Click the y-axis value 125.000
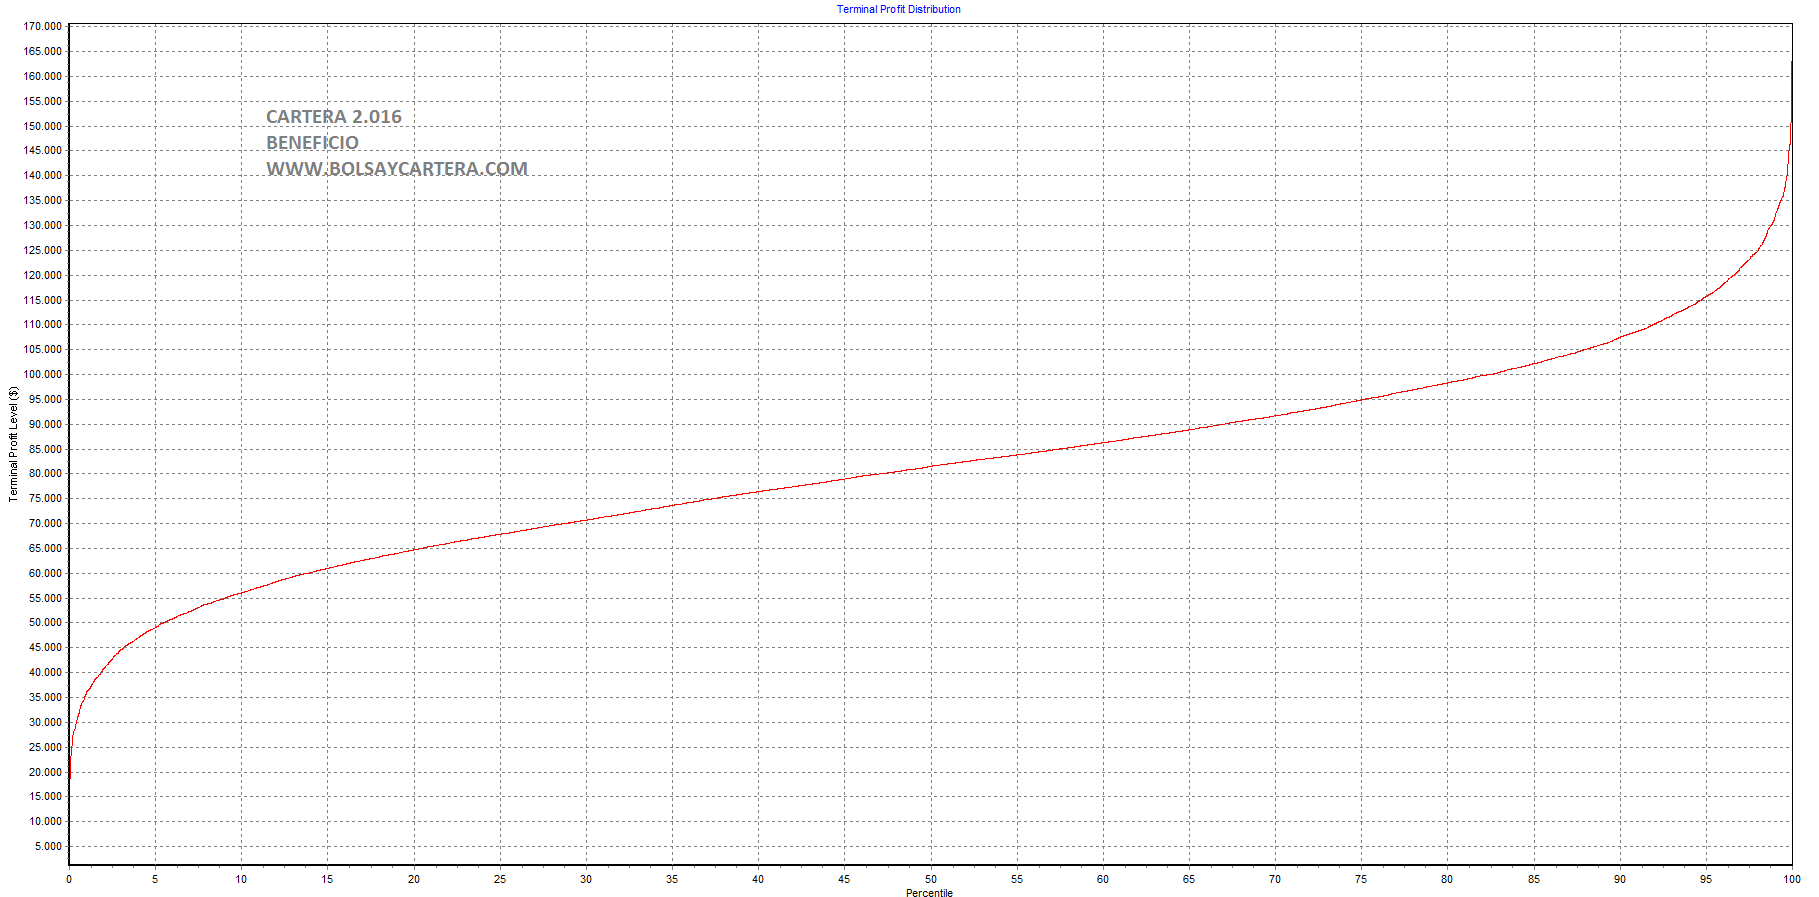This screenshot has width=1819, height=897. click(43, 250)
